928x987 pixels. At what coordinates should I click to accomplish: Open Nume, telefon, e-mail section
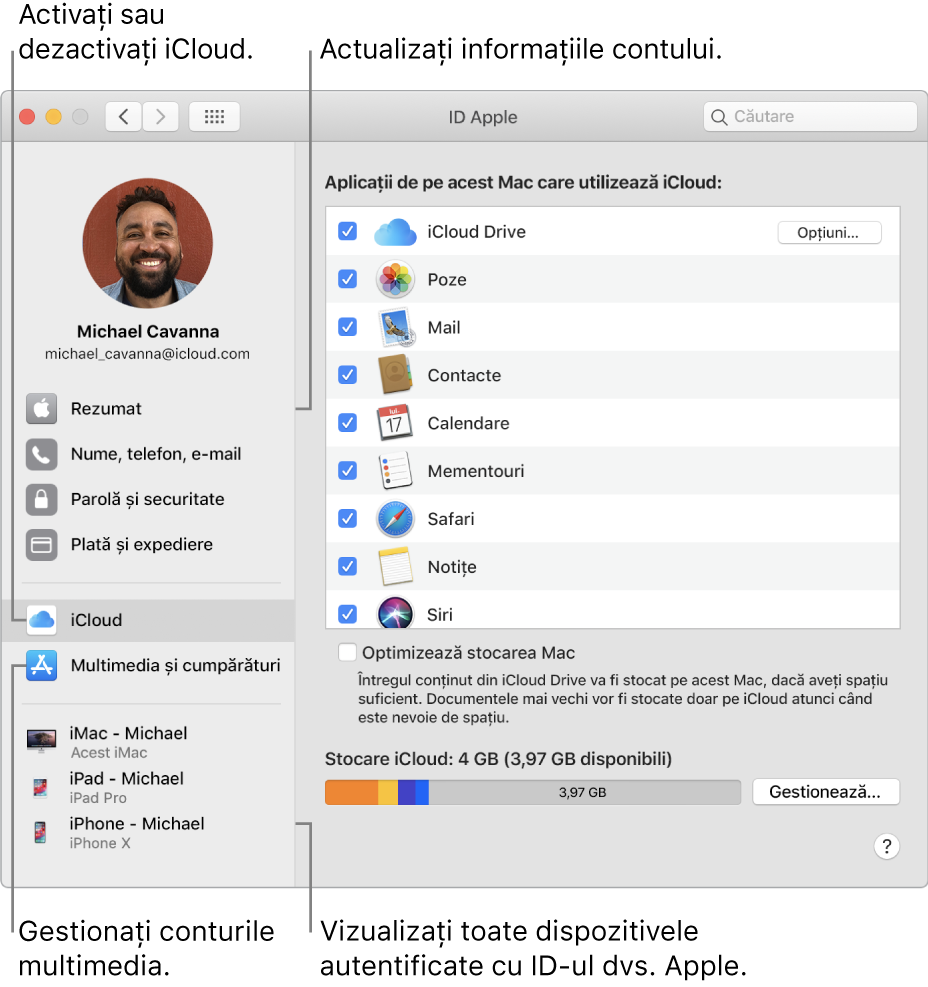click(149, 454)
